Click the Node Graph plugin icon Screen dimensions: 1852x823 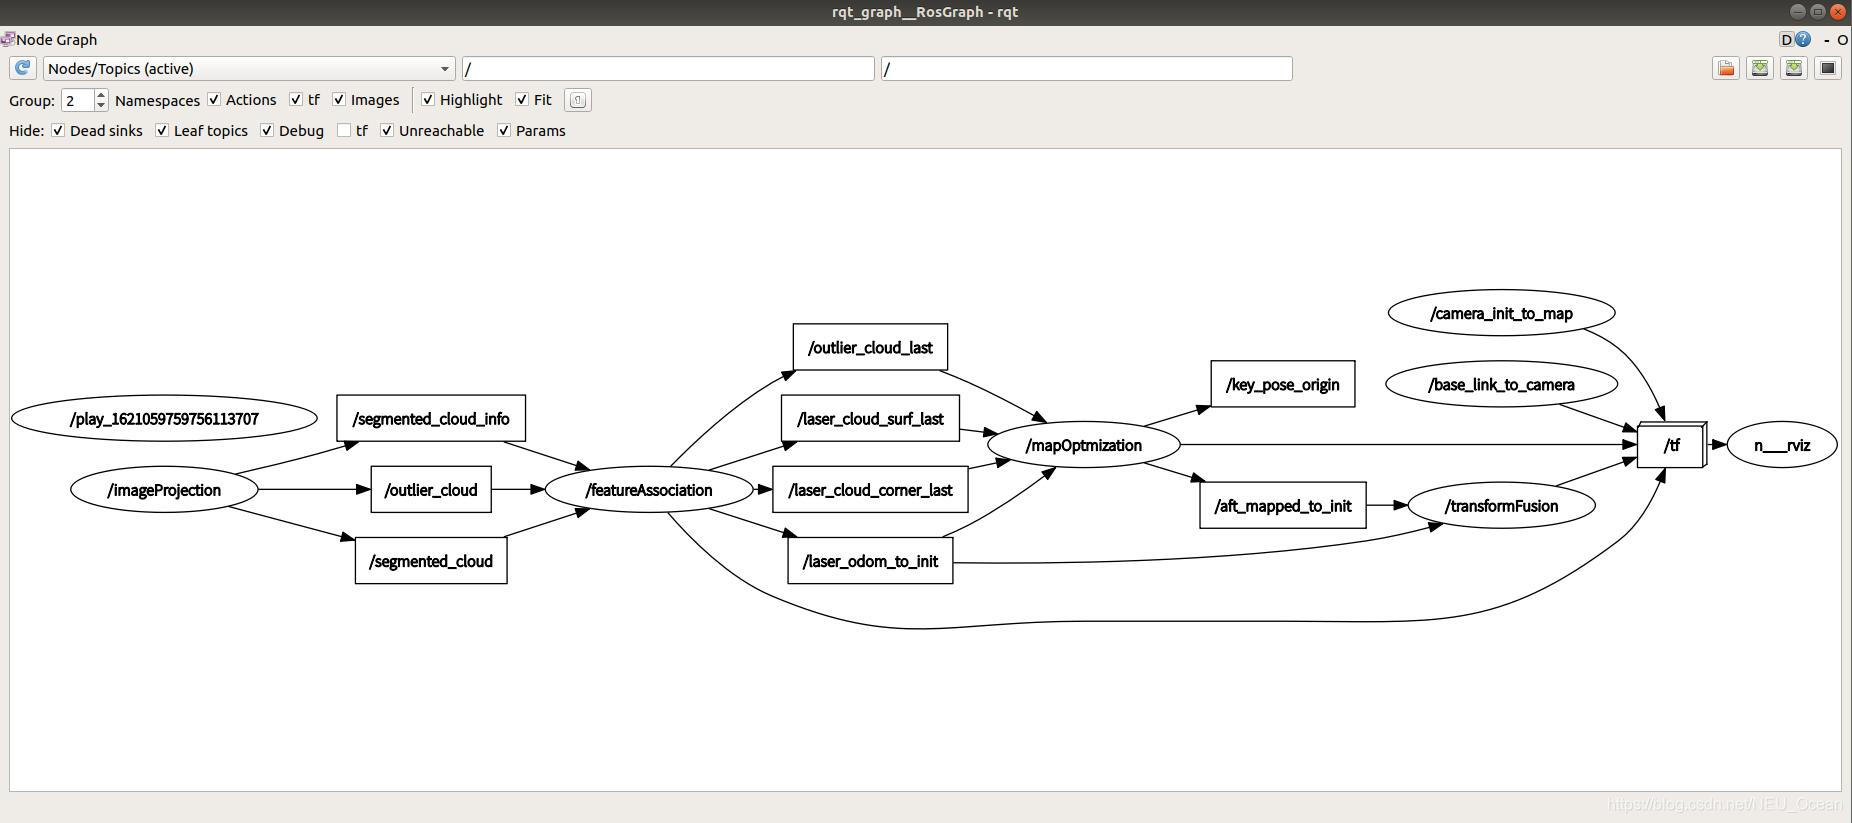(x=7, y=40)
